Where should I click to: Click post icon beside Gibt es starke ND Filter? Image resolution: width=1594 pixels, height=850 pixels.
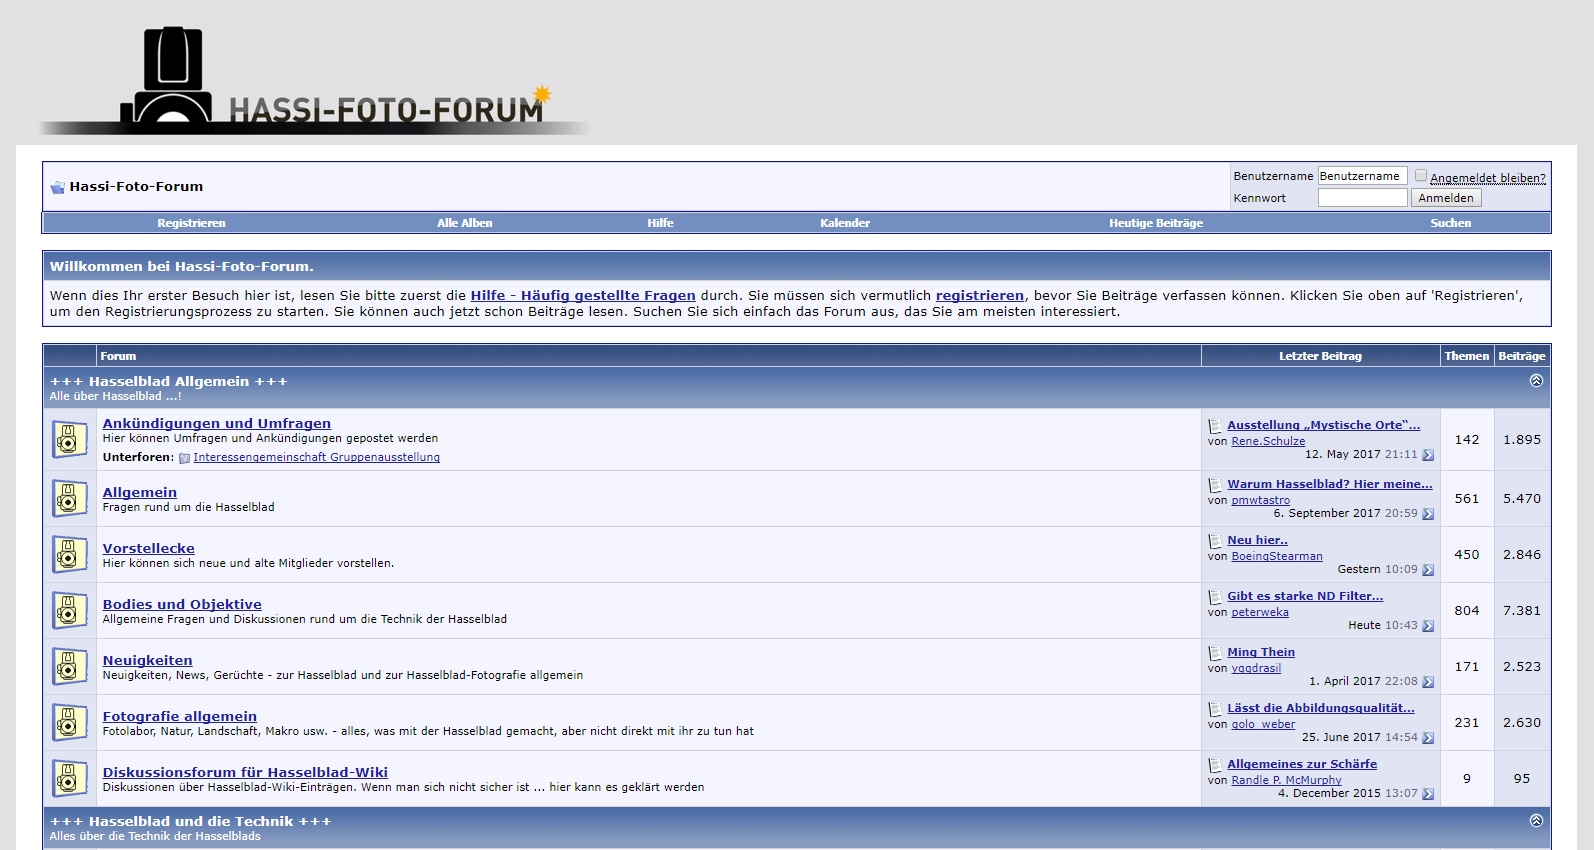[x=1215, y=597]
